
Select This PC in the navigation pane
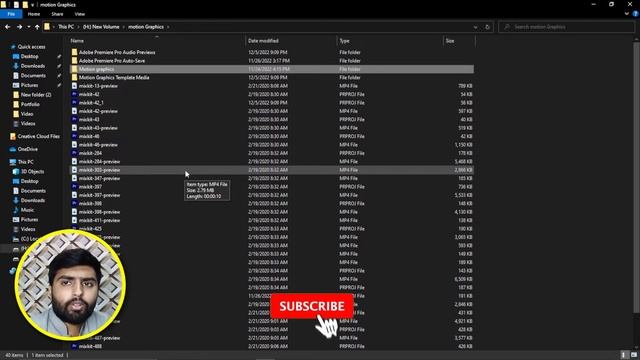(x=26, y=162)
